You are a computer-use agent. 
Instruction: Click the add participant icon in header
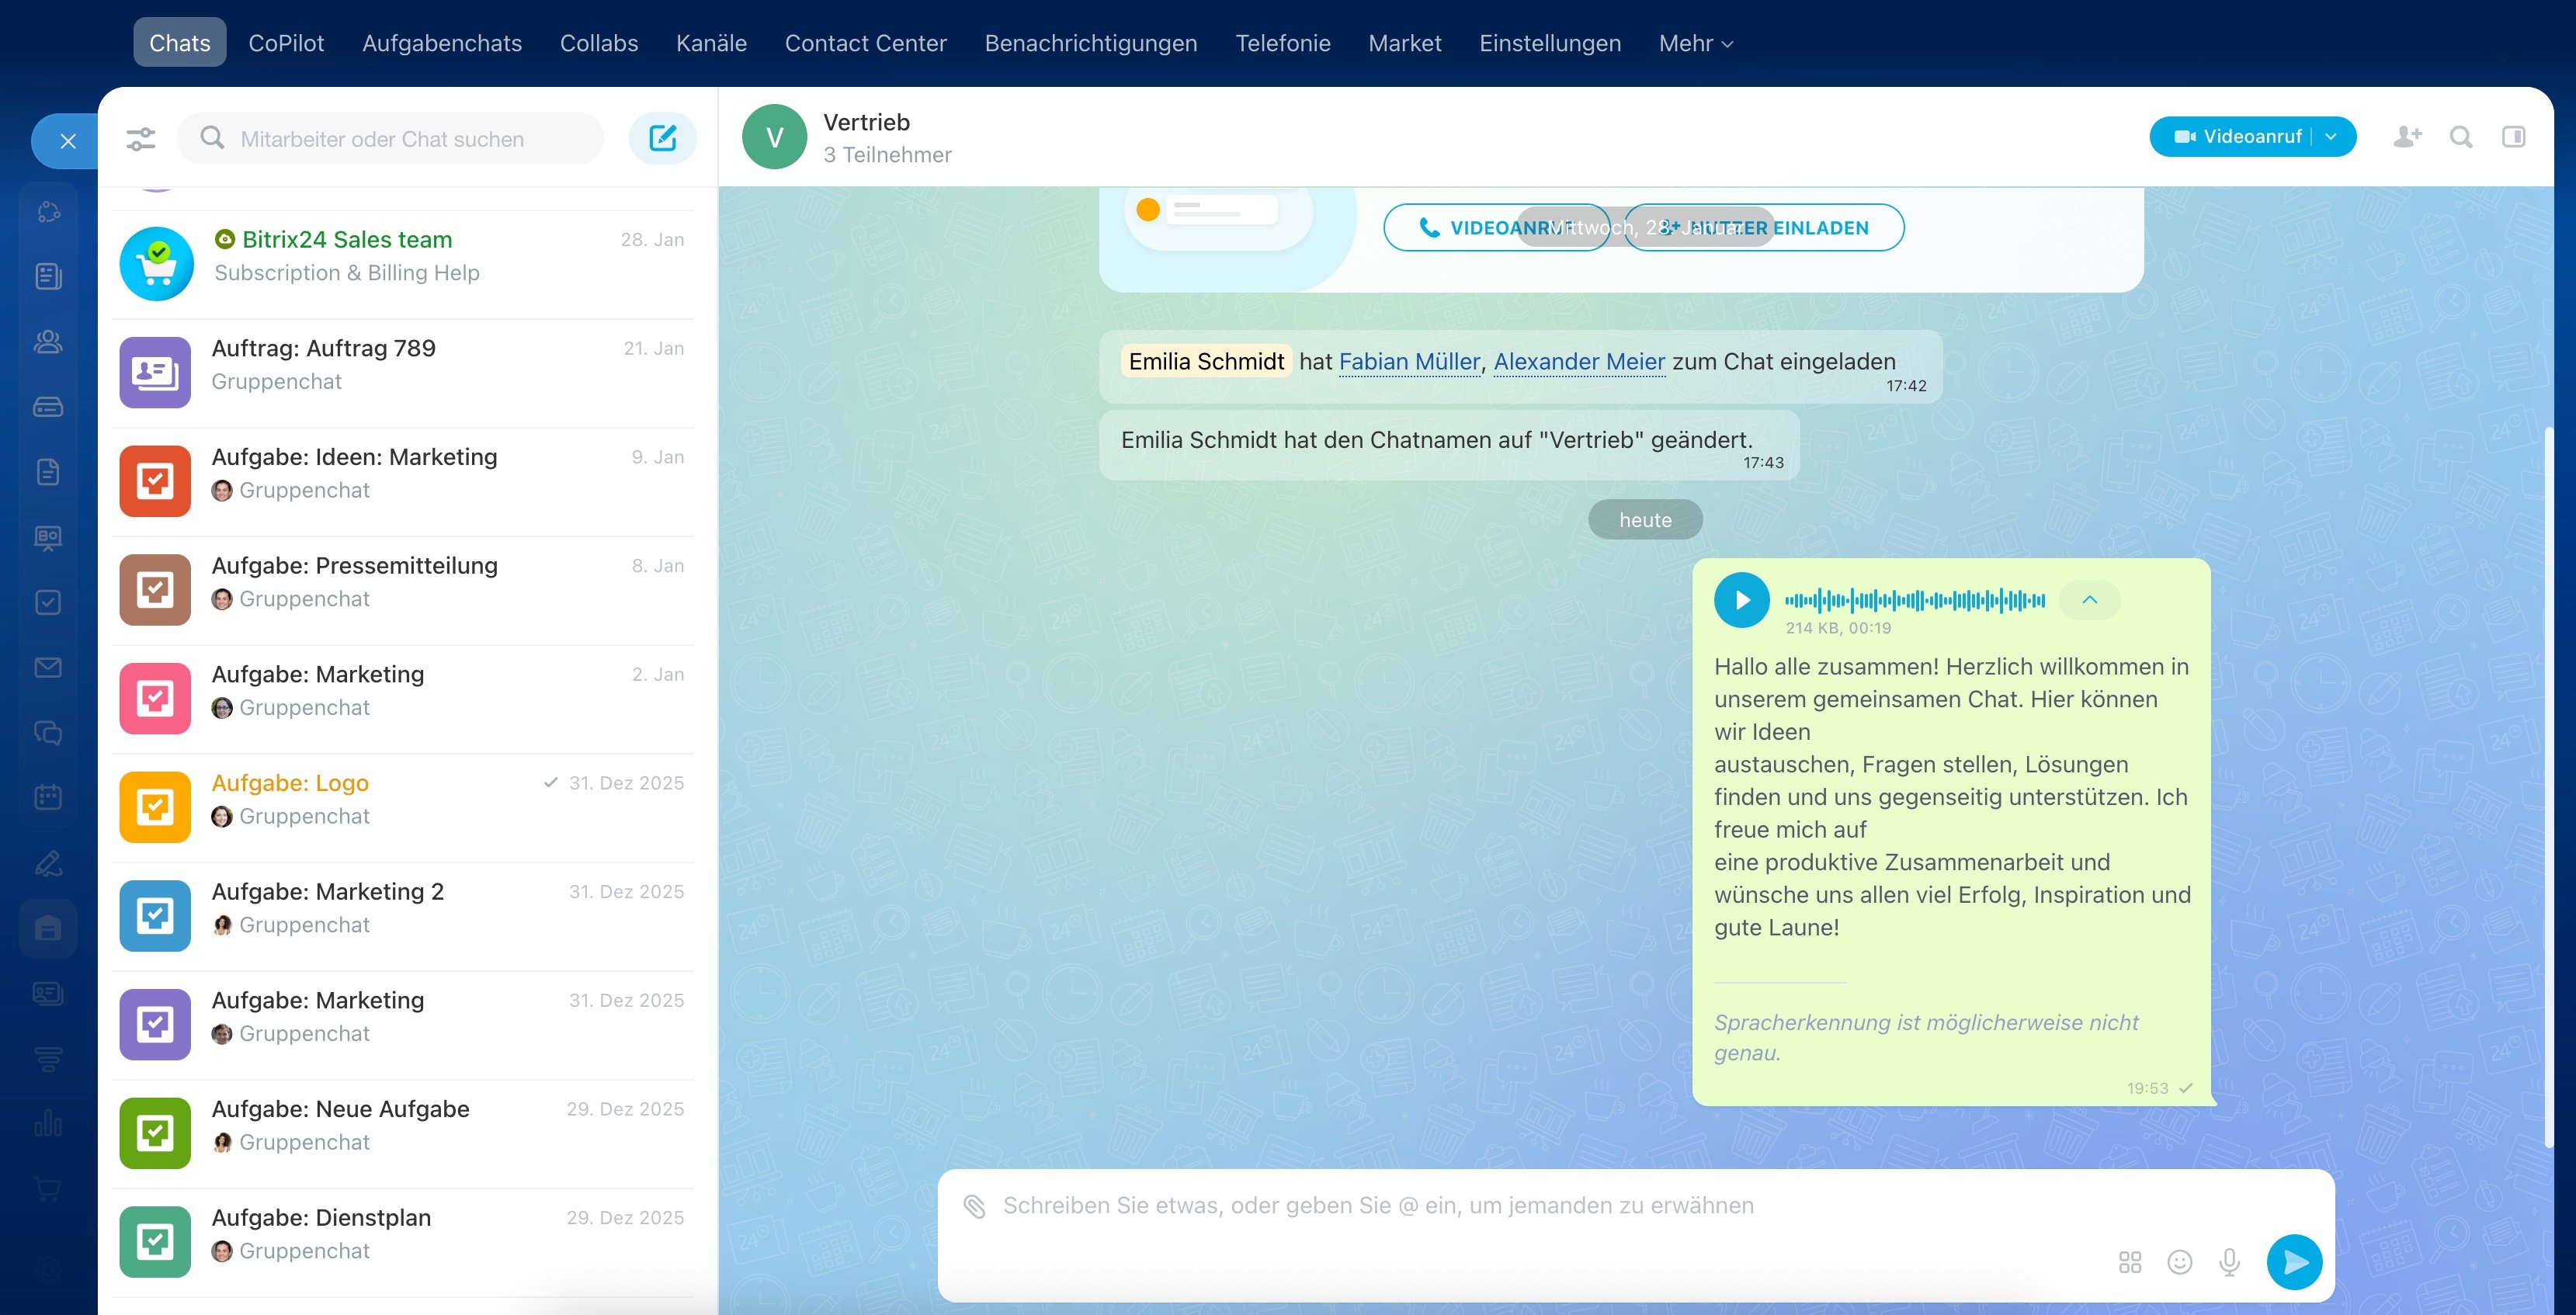(2407, 137)
